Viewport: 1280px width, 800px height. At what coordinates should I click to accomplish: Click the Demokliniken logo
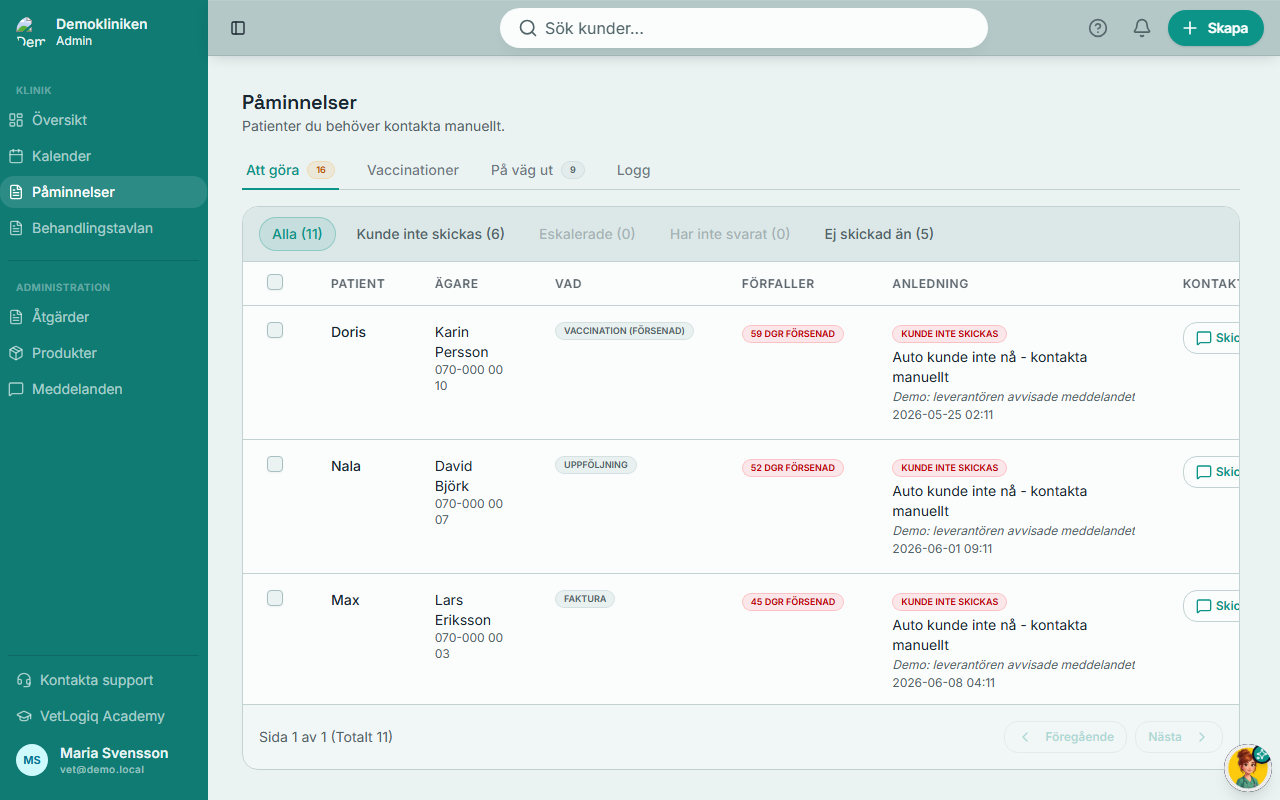coord(30,32)
